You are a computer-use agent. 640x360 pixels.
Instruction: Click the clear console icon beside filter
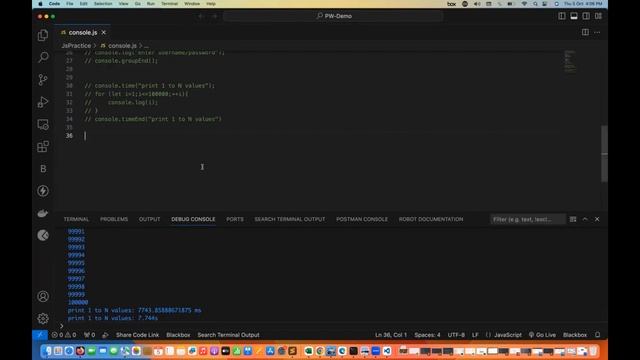click(573, 219)
